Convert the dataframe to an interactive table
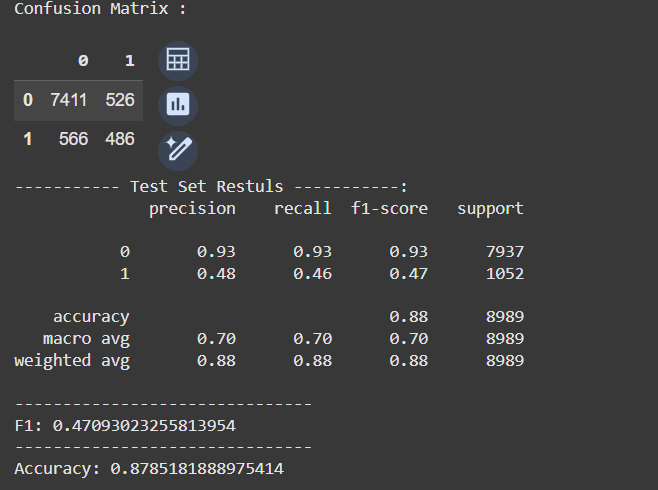 click(178, 60)
